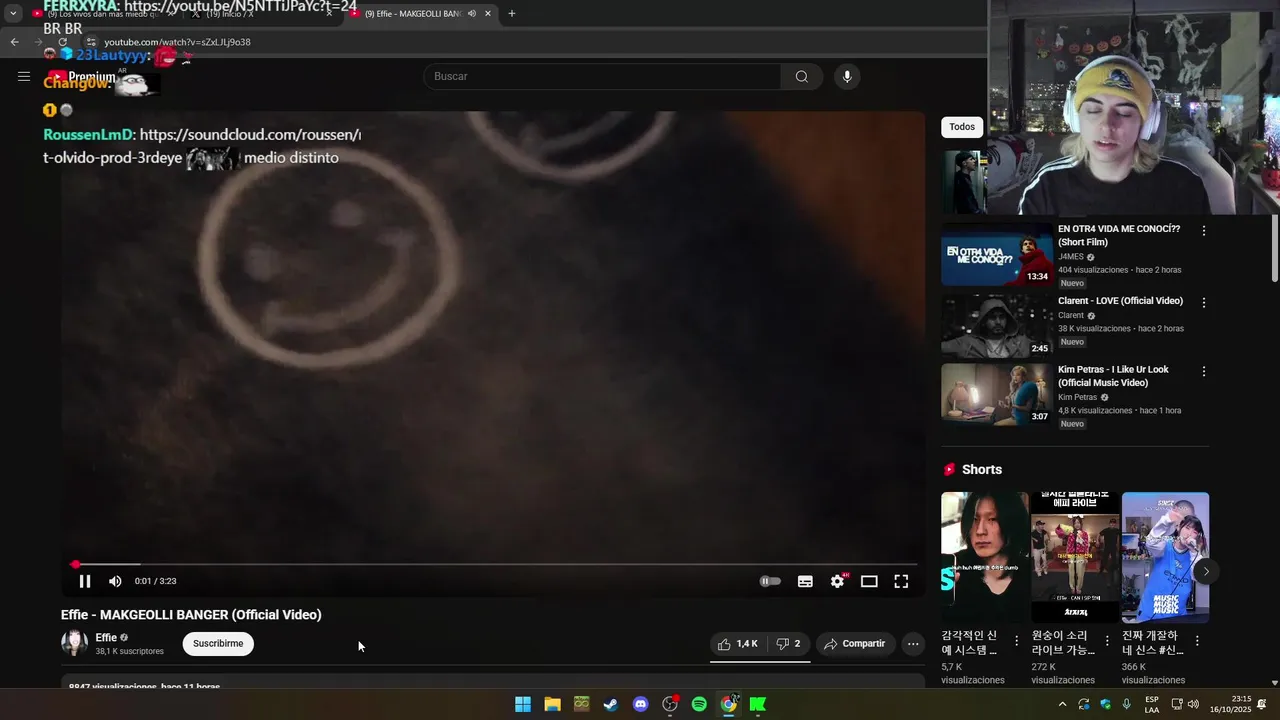Toggle the autoplay switch in the player
The height and width of the screenshot is (720, 1280).
click(x=770, y=581)
